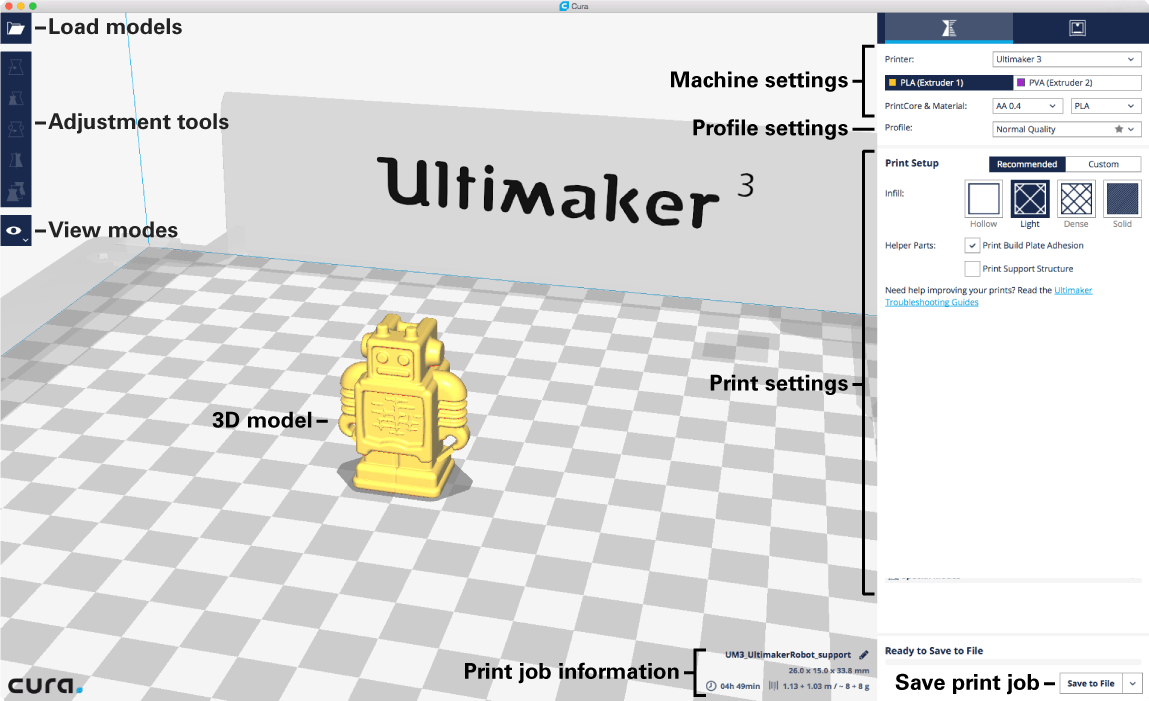
Task: Click the Save to File button
Action: tap(1090, 683)
